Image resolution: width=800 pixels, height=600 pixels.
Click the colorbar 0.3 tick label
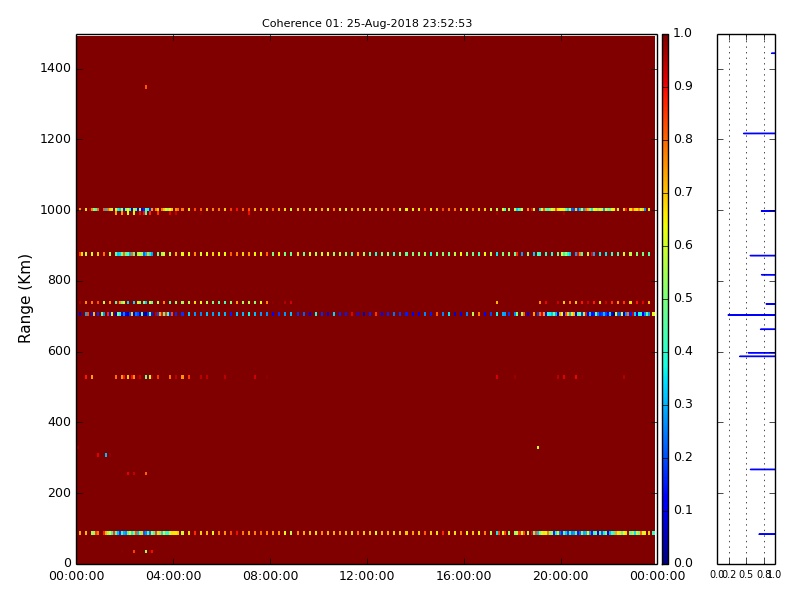pyautogui.click(x=683, y=404)
